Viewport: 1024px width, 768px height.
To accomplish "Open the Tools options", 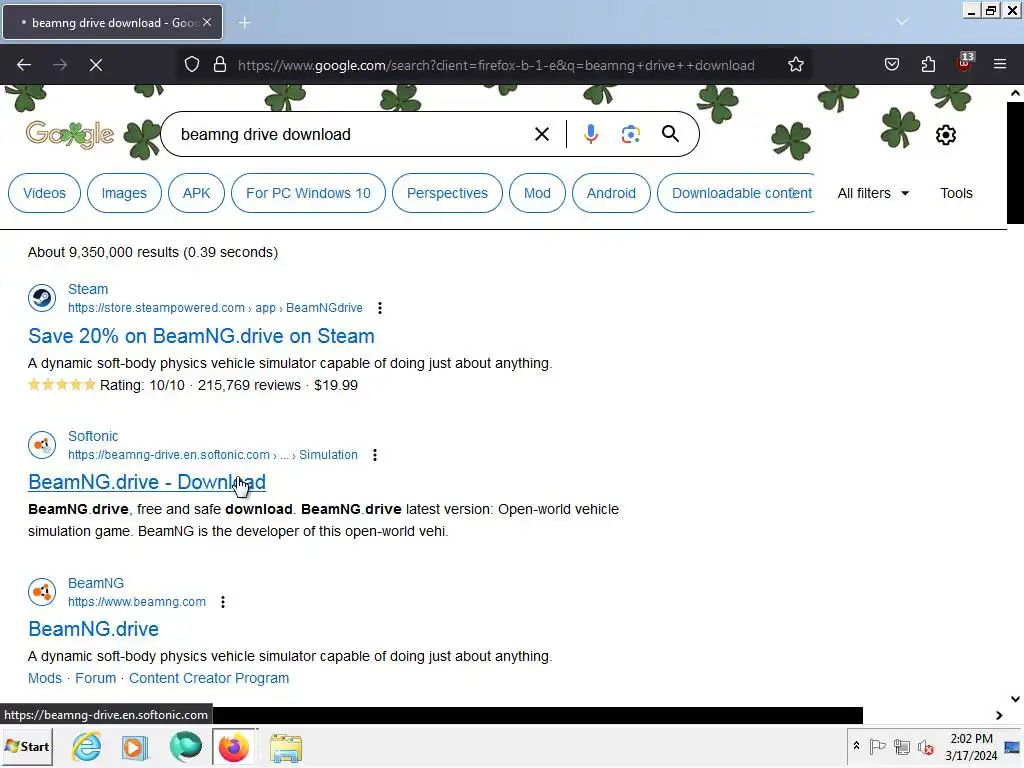I will pyautogui.click(x=956, y=193).
